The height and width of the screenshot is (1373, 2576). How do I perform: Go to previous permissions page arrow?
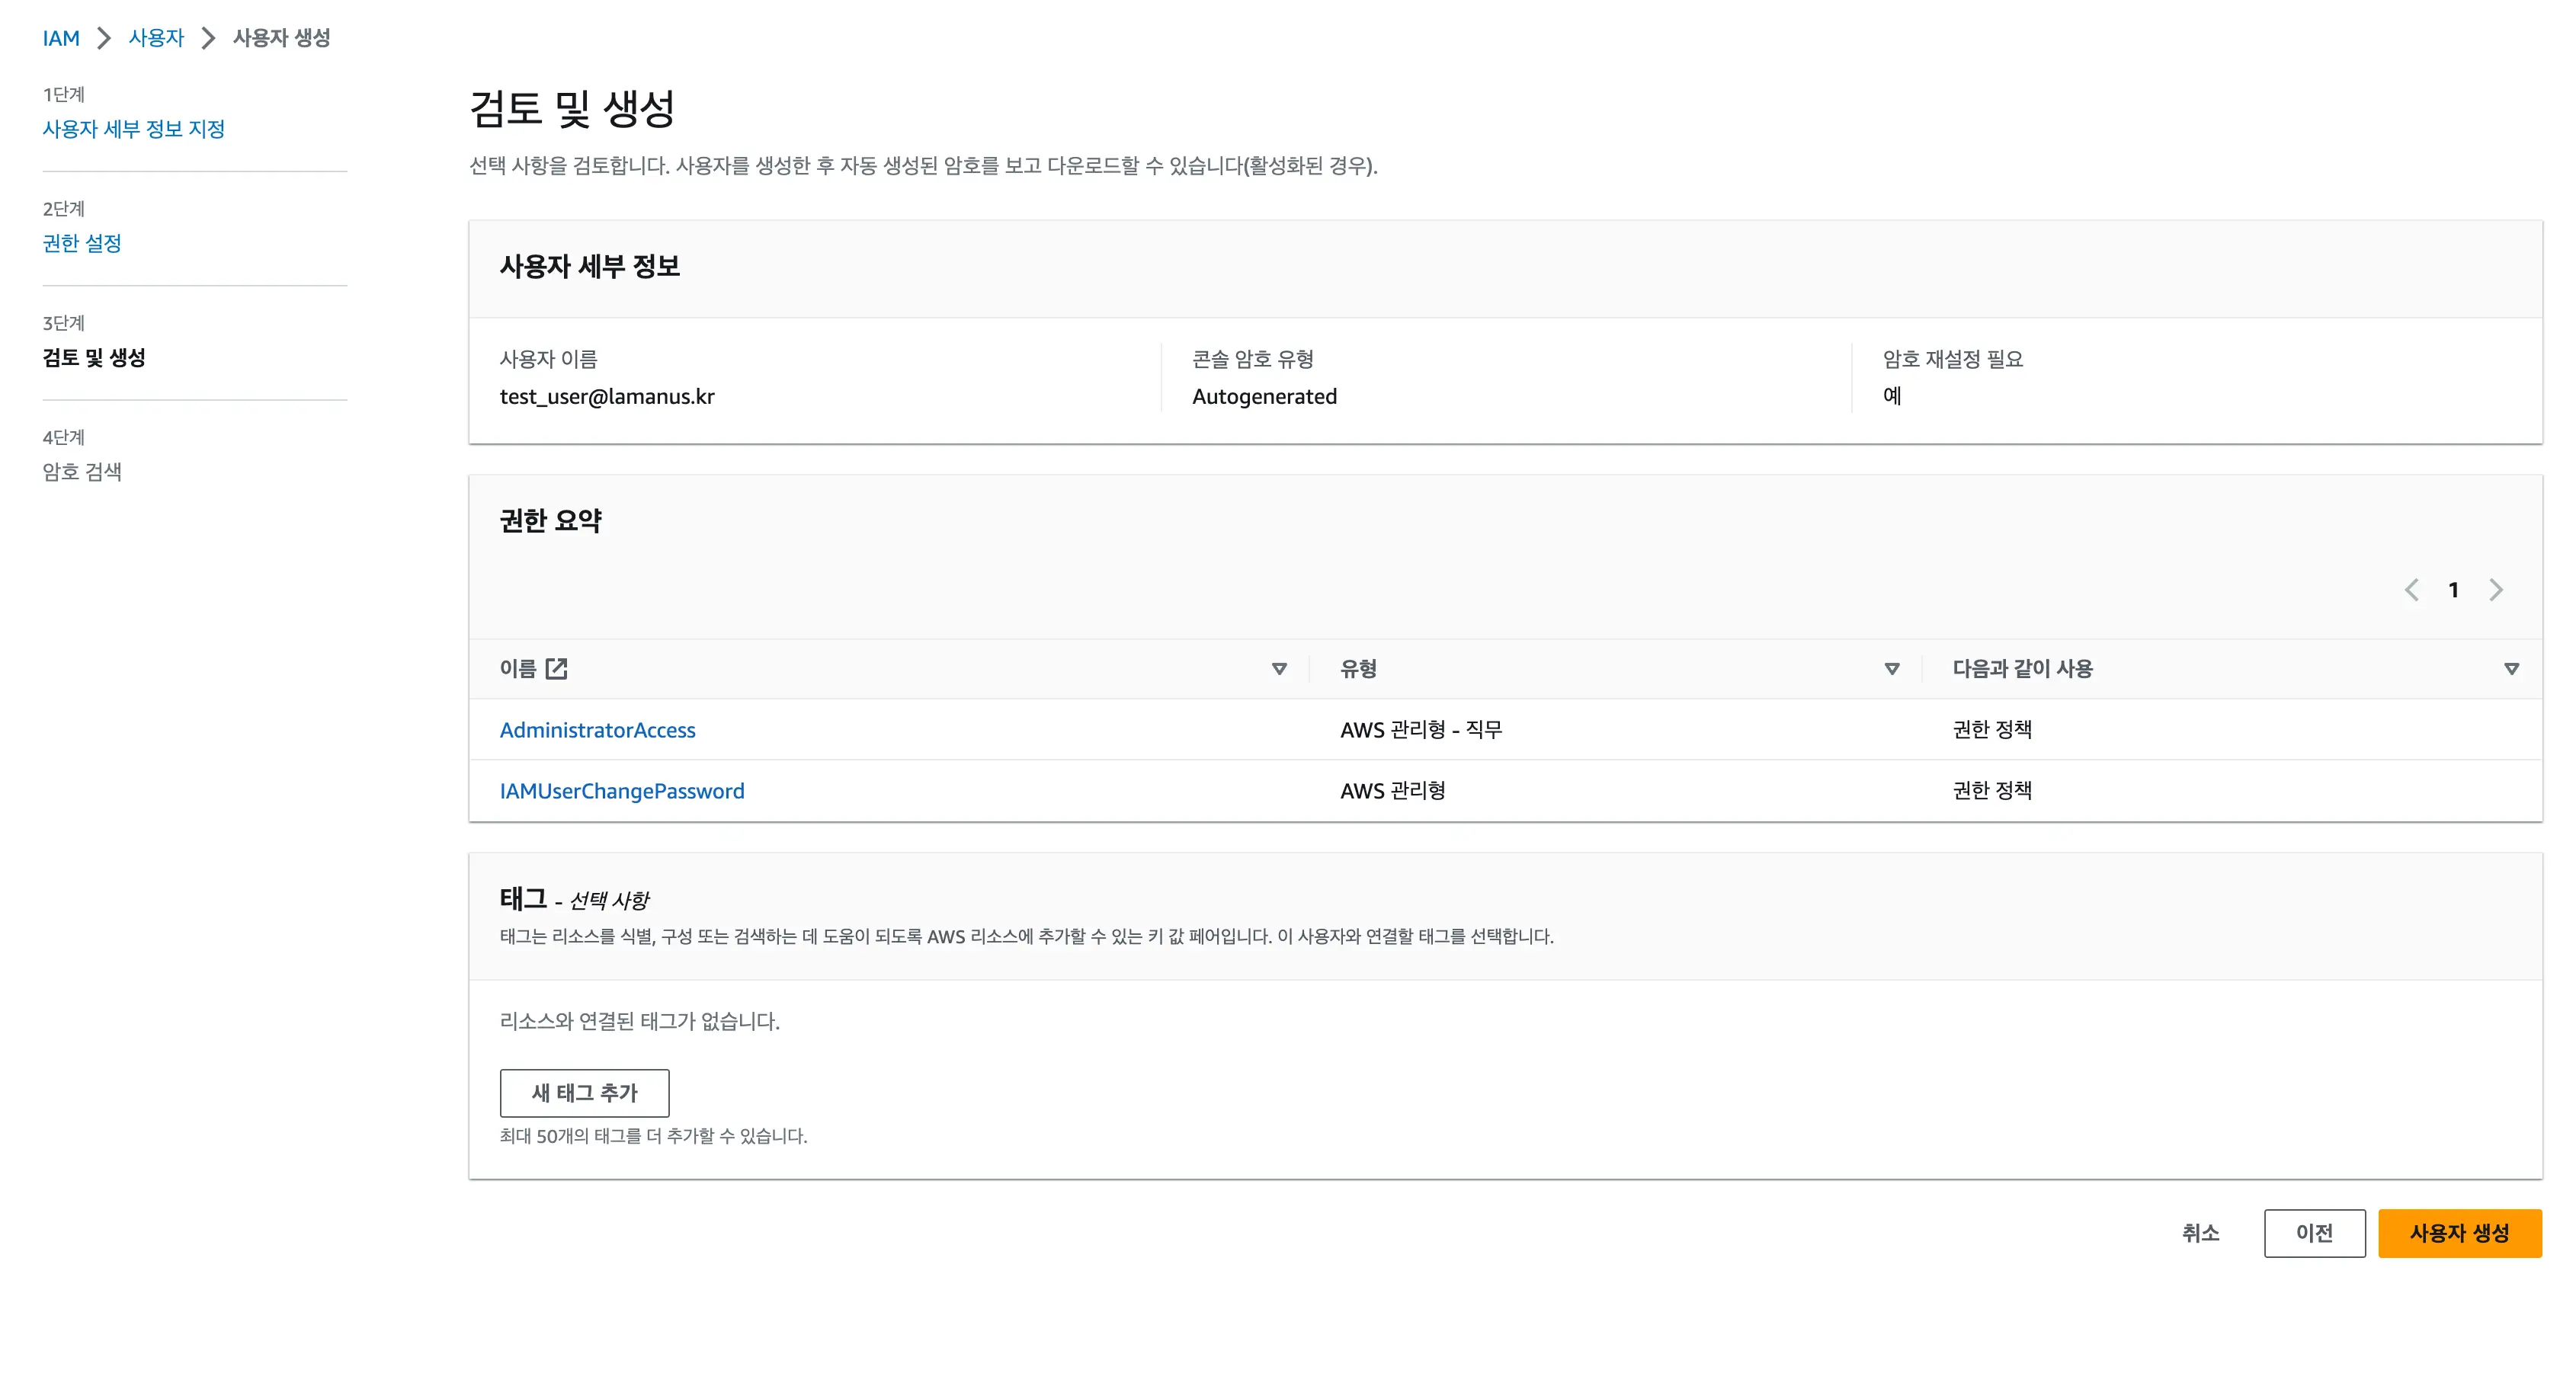tap(2411, 590)
